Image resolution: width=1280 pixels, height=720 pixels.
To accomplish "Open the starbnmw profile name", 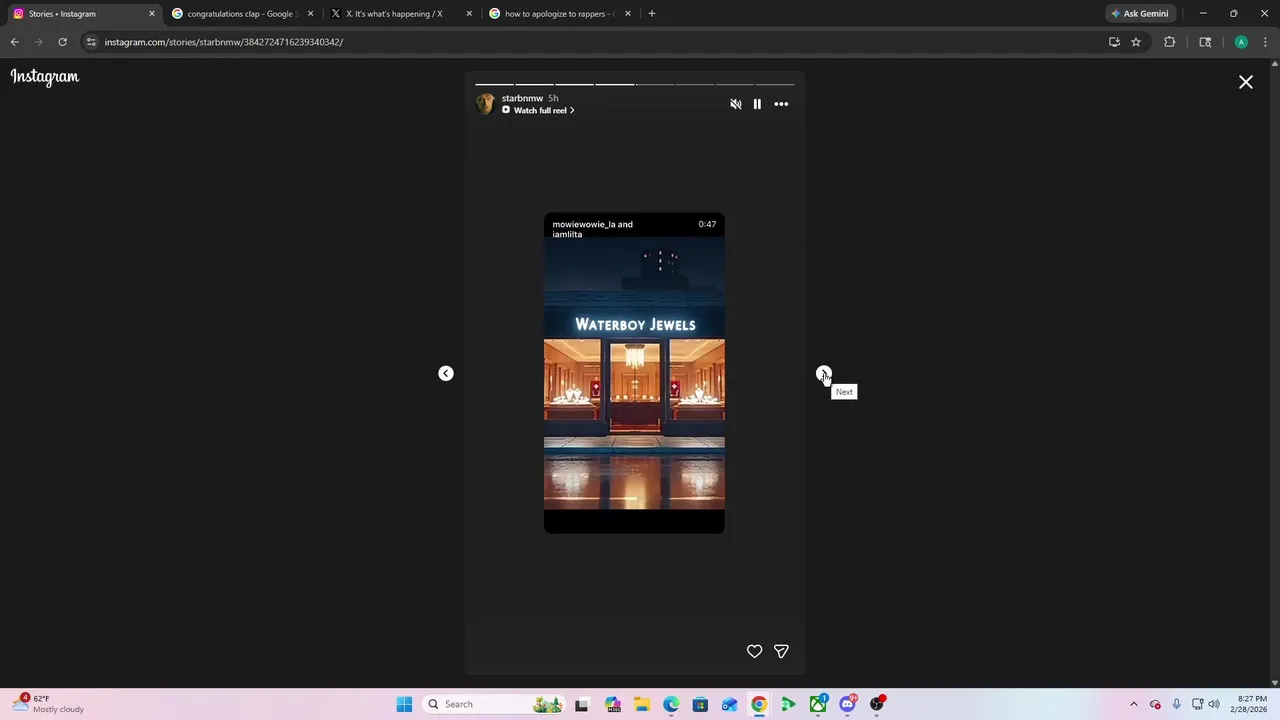I will (x=522, y=98).
